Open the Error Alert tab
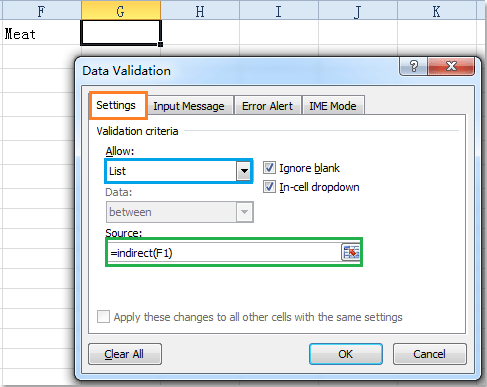Screen dimensions: 487x387 pos(267,106)
